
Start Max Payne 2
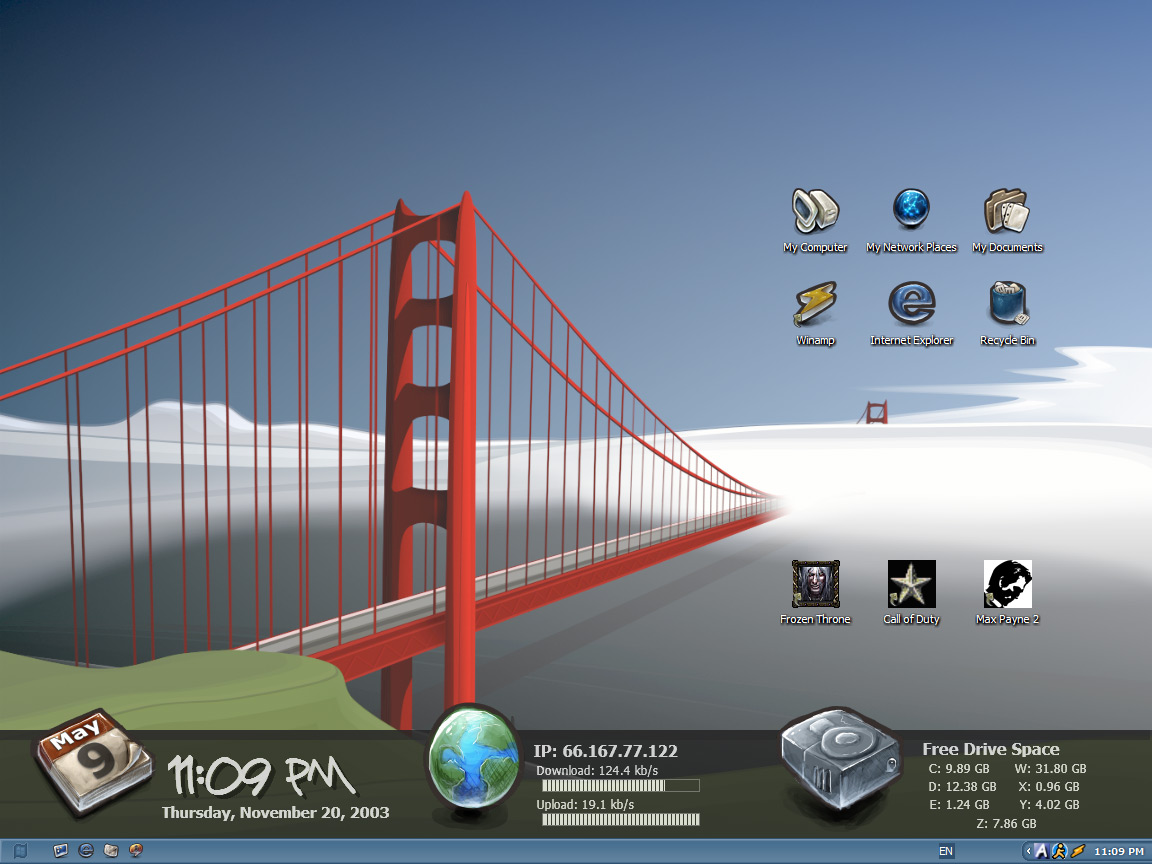click(1007, 585)
